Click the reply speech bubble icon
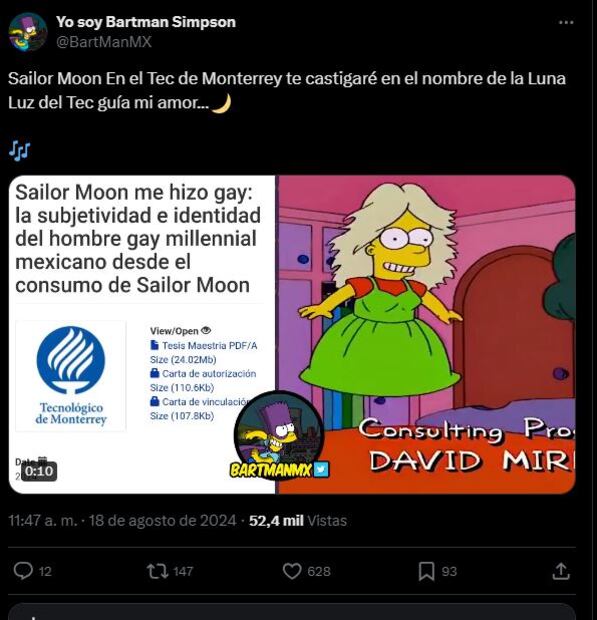This screenshot has height=620, width=597. click(x=23, y=571)
